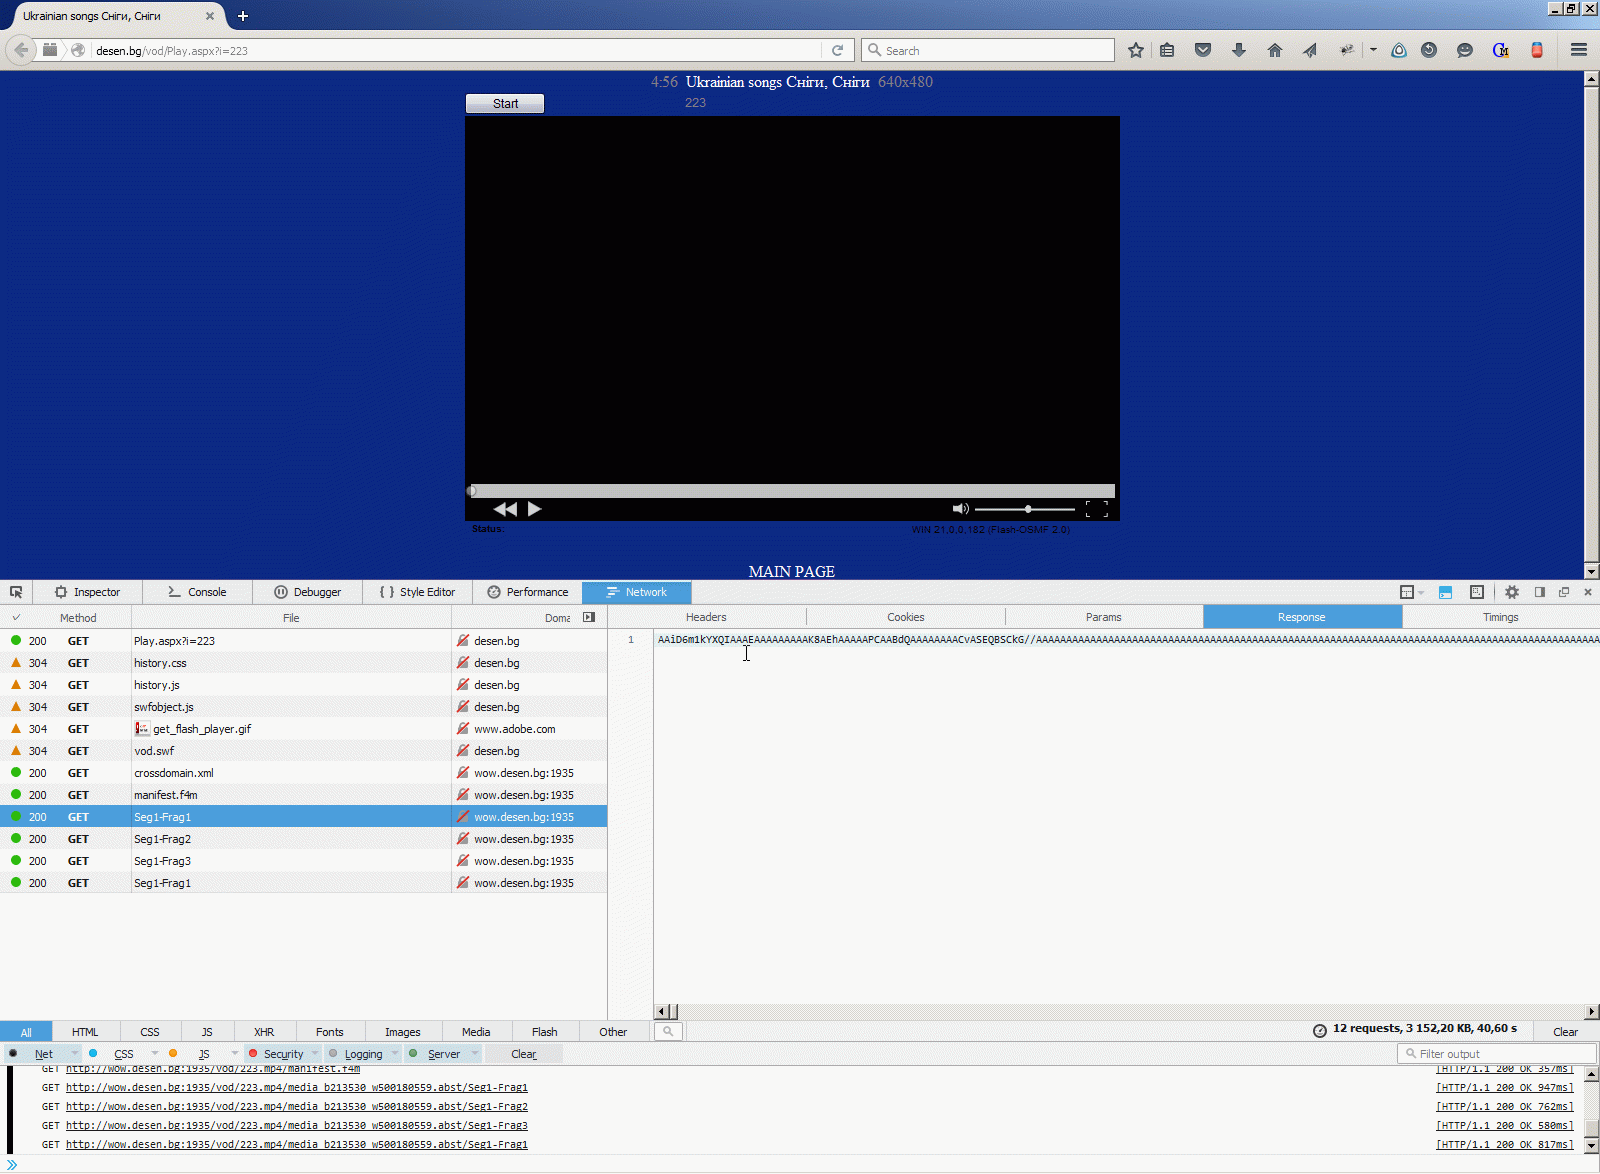This screenshot has width=1600, height=1174.
Task: Reload the page from address bar
Action: [838, 50]
